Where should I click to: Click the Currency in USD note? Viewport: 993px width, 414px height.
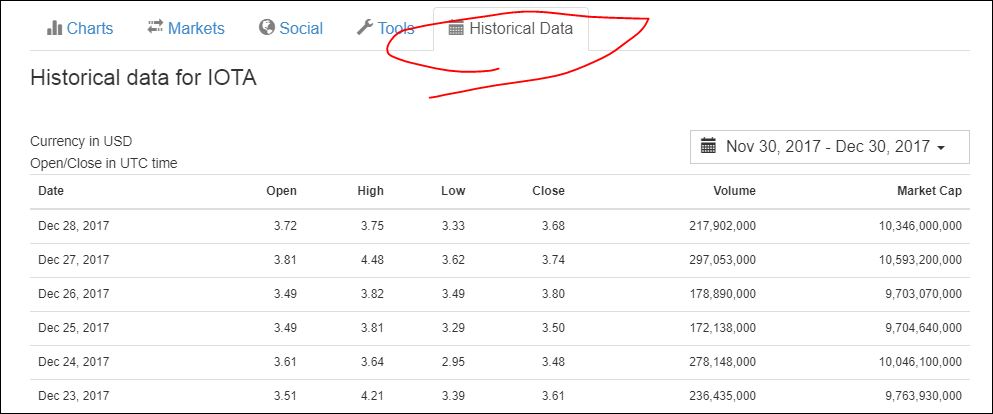[81, 141]
